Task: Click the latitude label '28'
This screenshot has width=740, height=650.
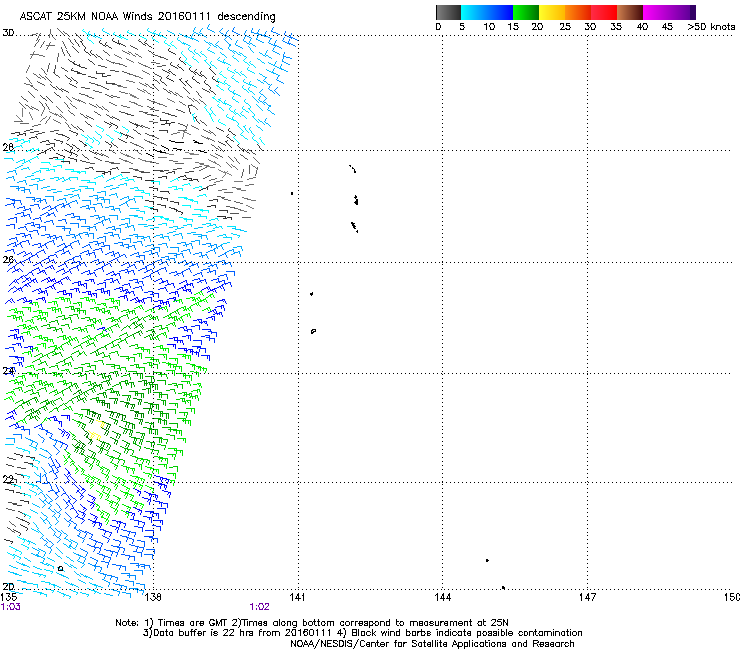Action: (8, 147)
